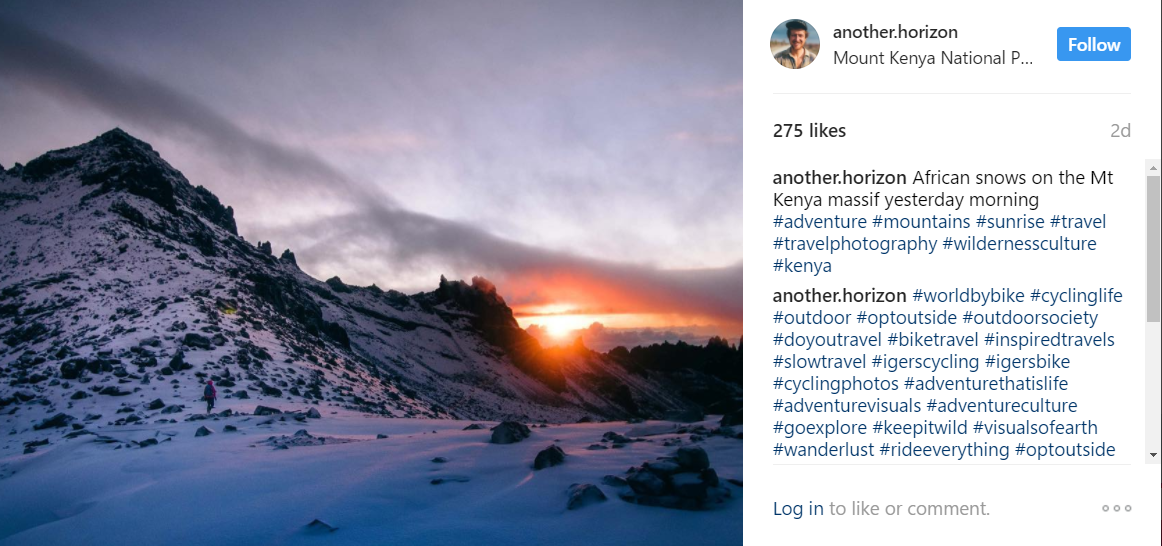Select the #sunrise hashtag

point(1010,222)
